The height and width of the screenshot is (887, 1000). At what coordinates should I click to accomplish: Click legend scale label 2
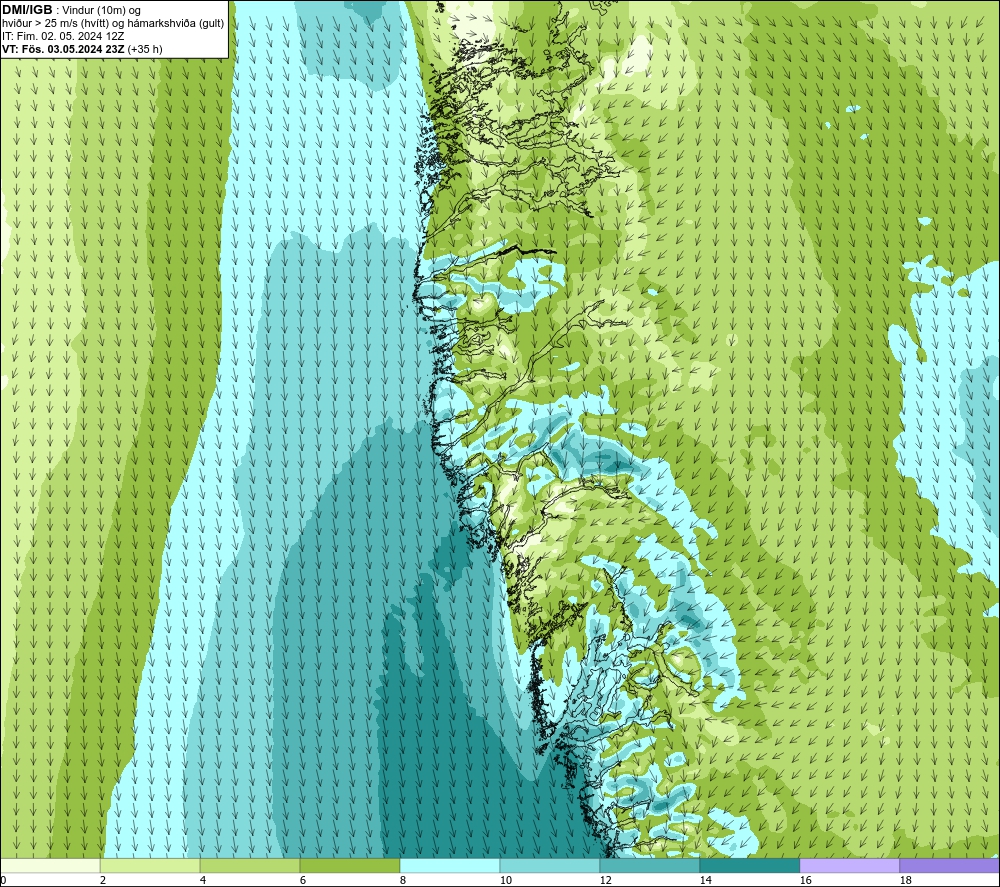coord(103,880)
